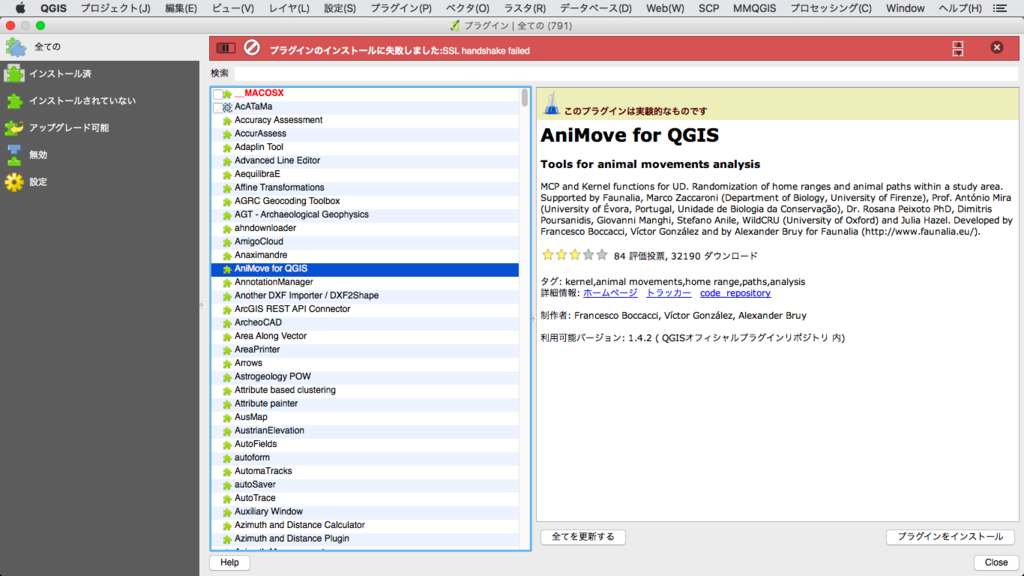This screenshot has width=1024, height=576.
Task: Click the プラグインをインストール button
Action: [x=950, y=537]
